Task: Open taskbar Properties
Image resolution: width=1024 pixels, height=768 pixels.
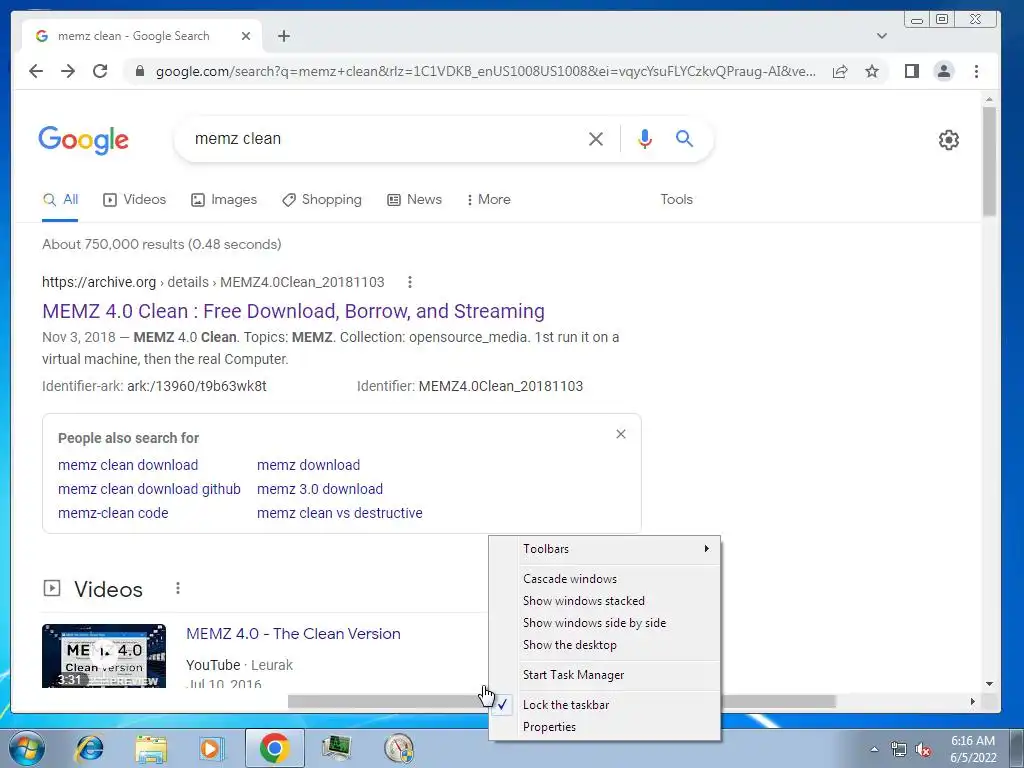Action: point(605,727)
